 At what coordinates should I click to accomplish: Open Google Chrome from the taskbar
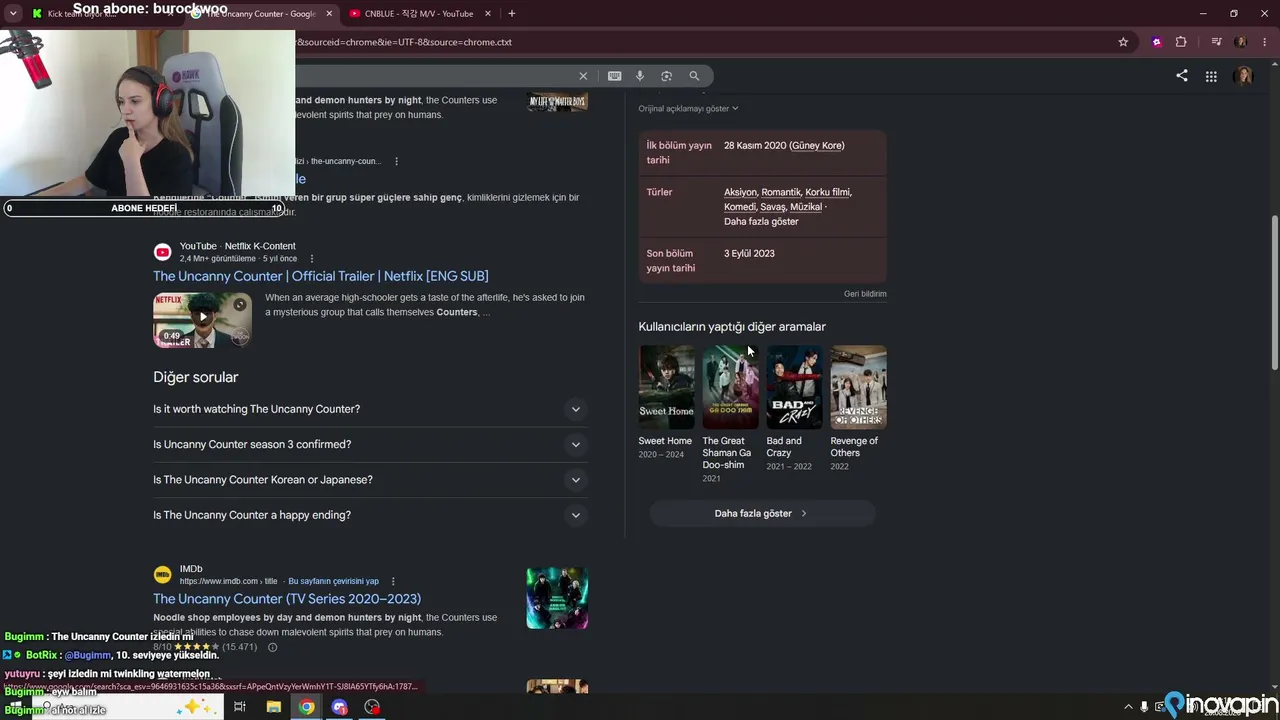click(306, 707)
